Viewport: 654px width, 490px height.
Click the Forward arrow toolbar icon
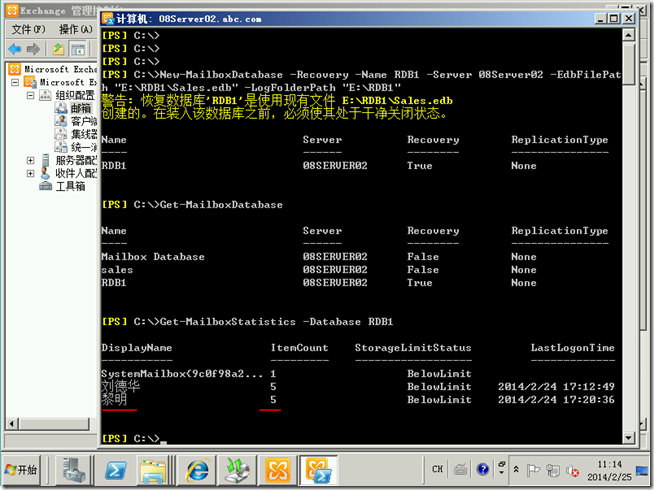tap(33, 49)
